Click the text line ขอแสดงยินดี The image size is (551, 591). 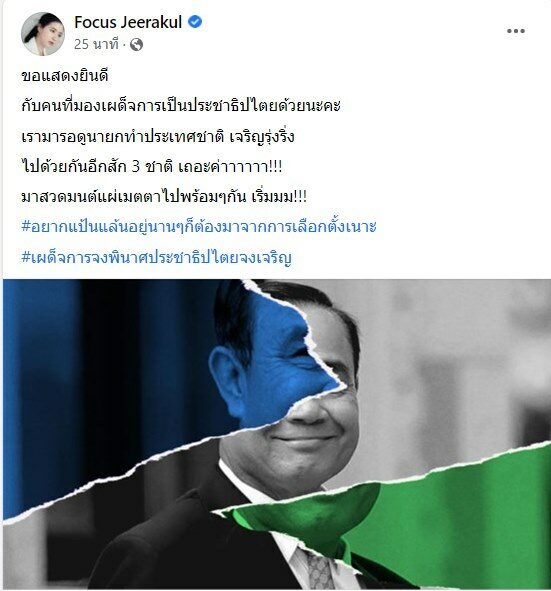pos(65,76)
